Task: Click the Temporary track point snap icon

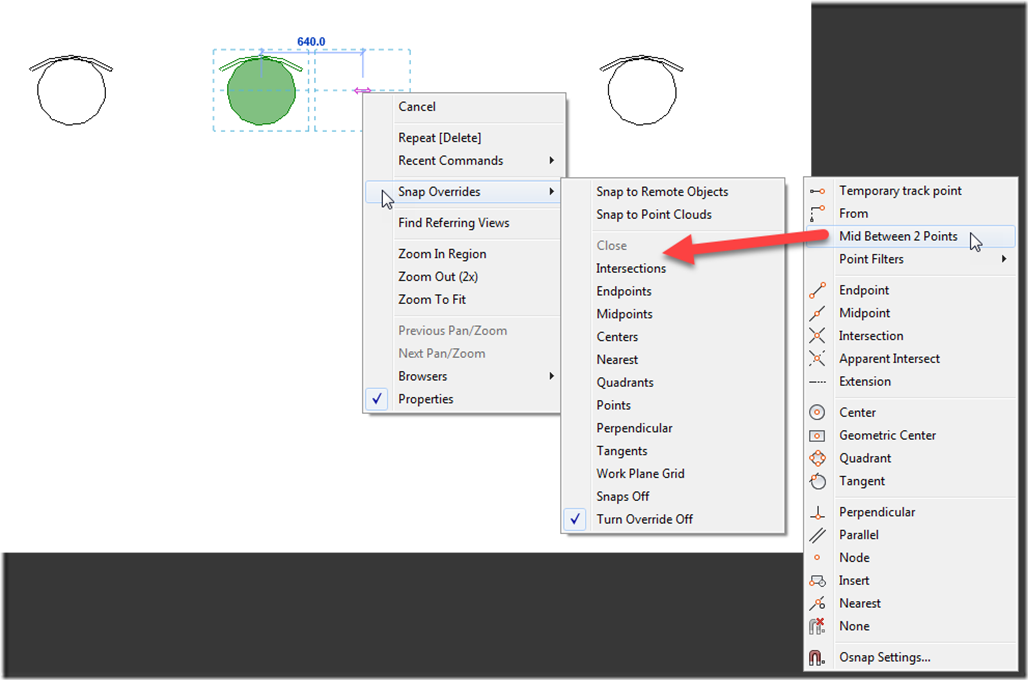Action: pos(818,191)
